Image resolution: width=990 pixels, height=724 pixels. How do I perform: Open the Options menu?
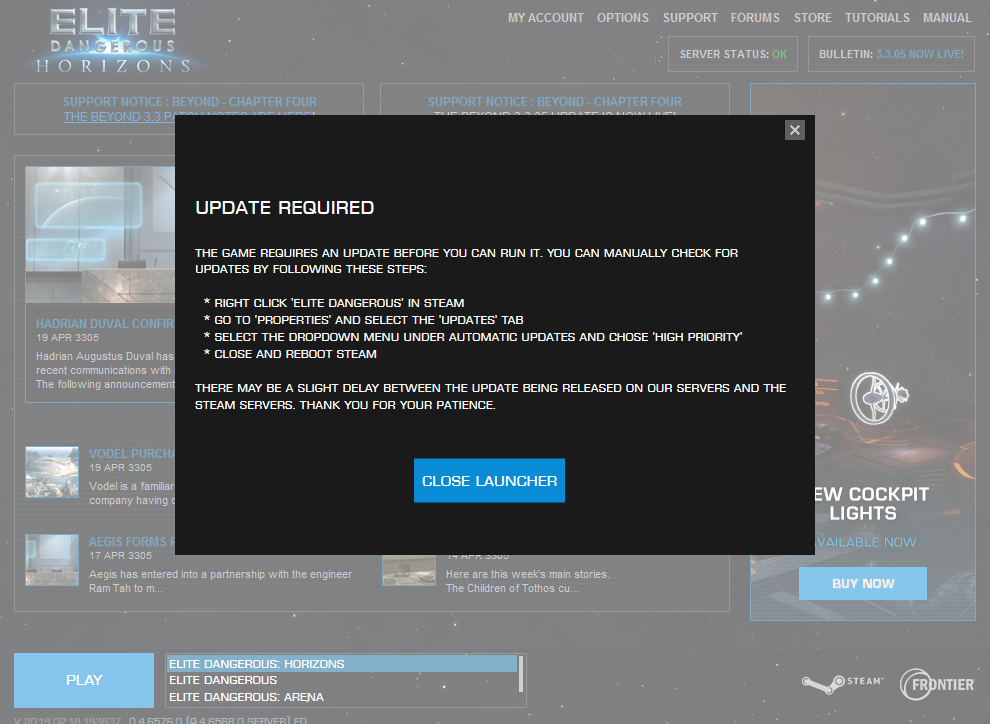pos(623,18)
